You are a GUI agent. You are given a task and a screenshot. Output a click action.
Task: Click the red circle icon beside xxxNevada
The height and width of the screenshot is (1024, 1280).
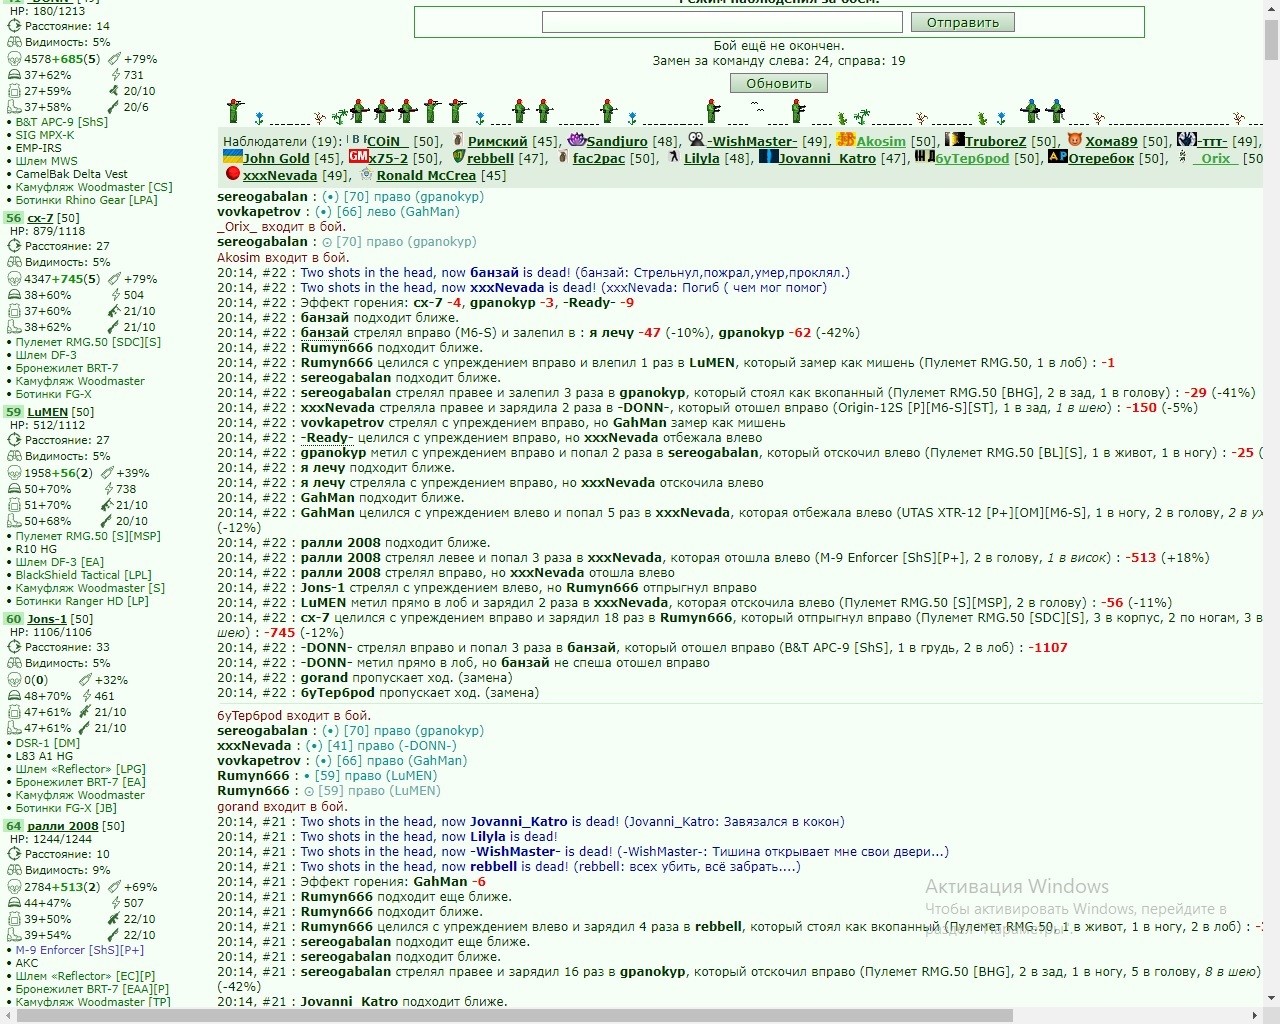point(233,174)
